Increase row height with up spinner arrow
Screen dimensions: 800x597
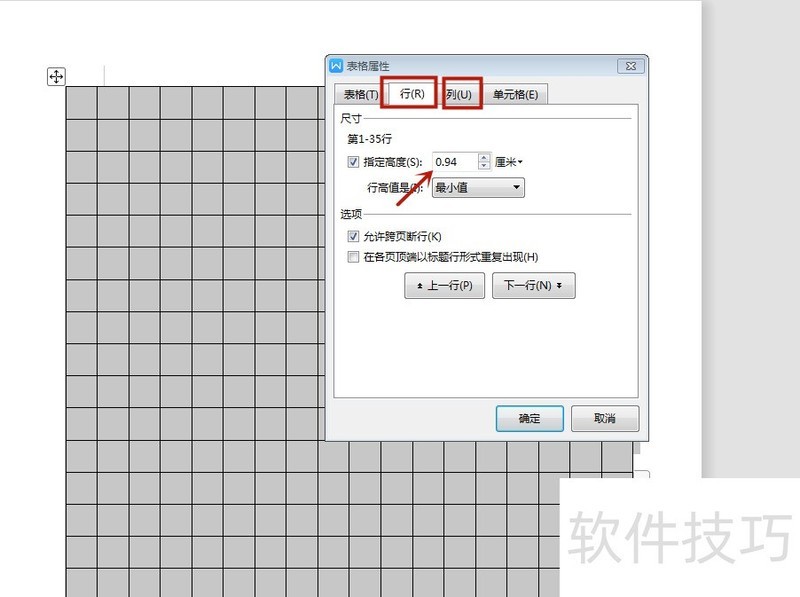pos(484,158)
